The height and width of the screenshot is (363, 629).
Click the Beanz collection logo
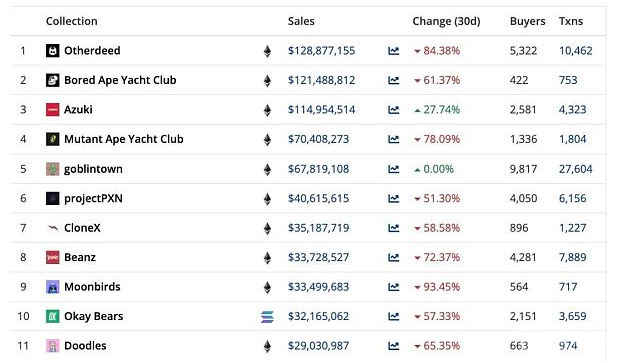[x=53, y=258]
